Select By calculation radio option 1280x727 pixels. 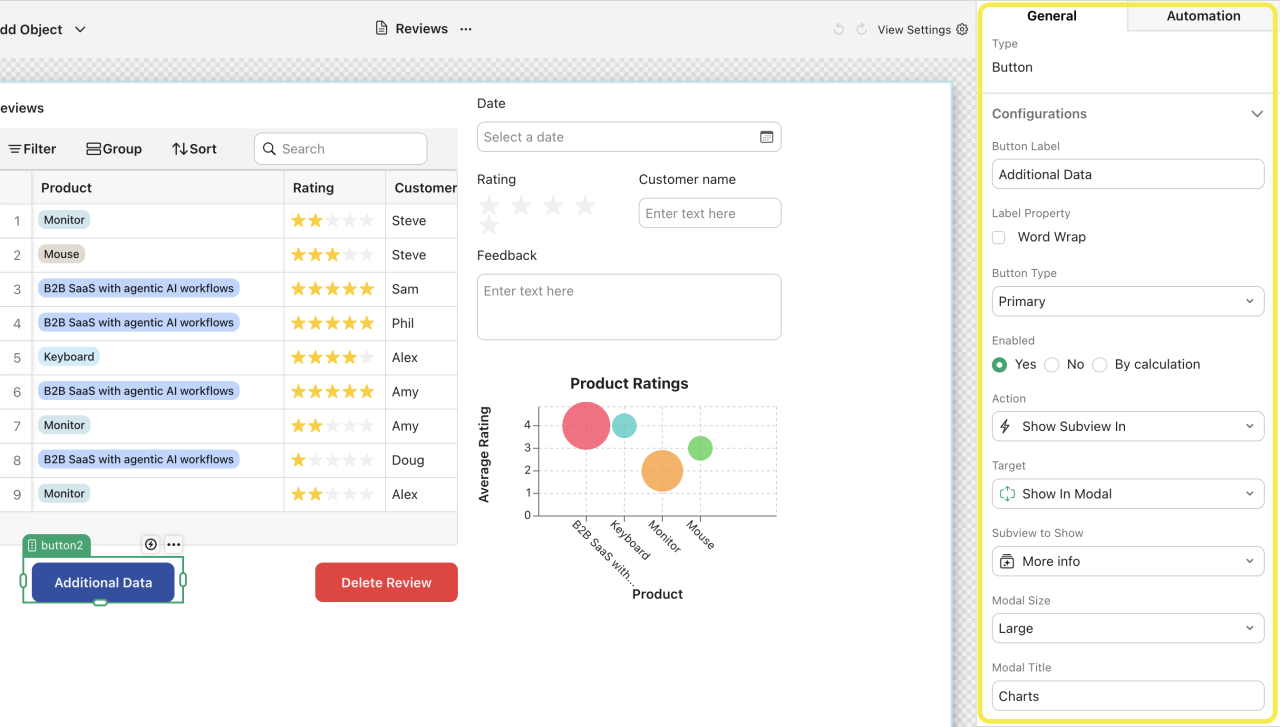coord(1100,365)
